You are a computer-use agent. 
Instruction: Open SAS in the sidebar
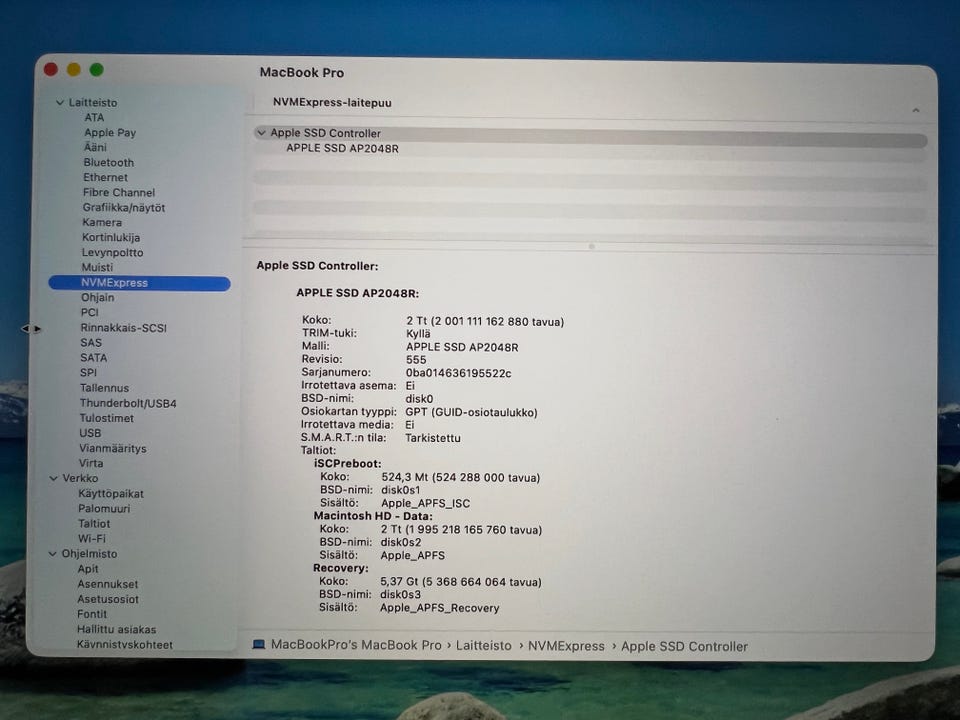[x=91, y=343]
